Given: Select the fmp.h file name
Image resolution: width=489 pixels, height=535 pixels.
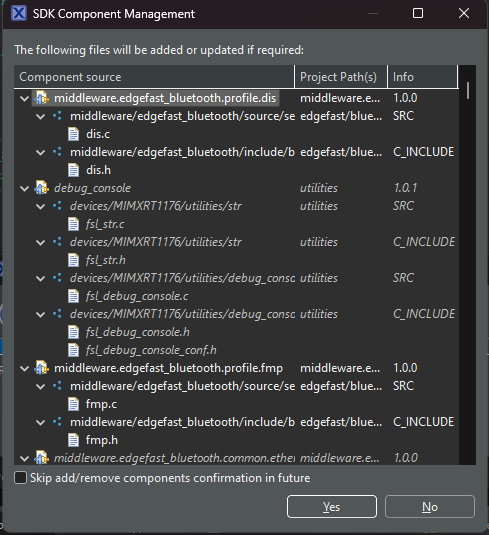Looking at the screenshot, I should pyautogui.click(x=102, y=440).
